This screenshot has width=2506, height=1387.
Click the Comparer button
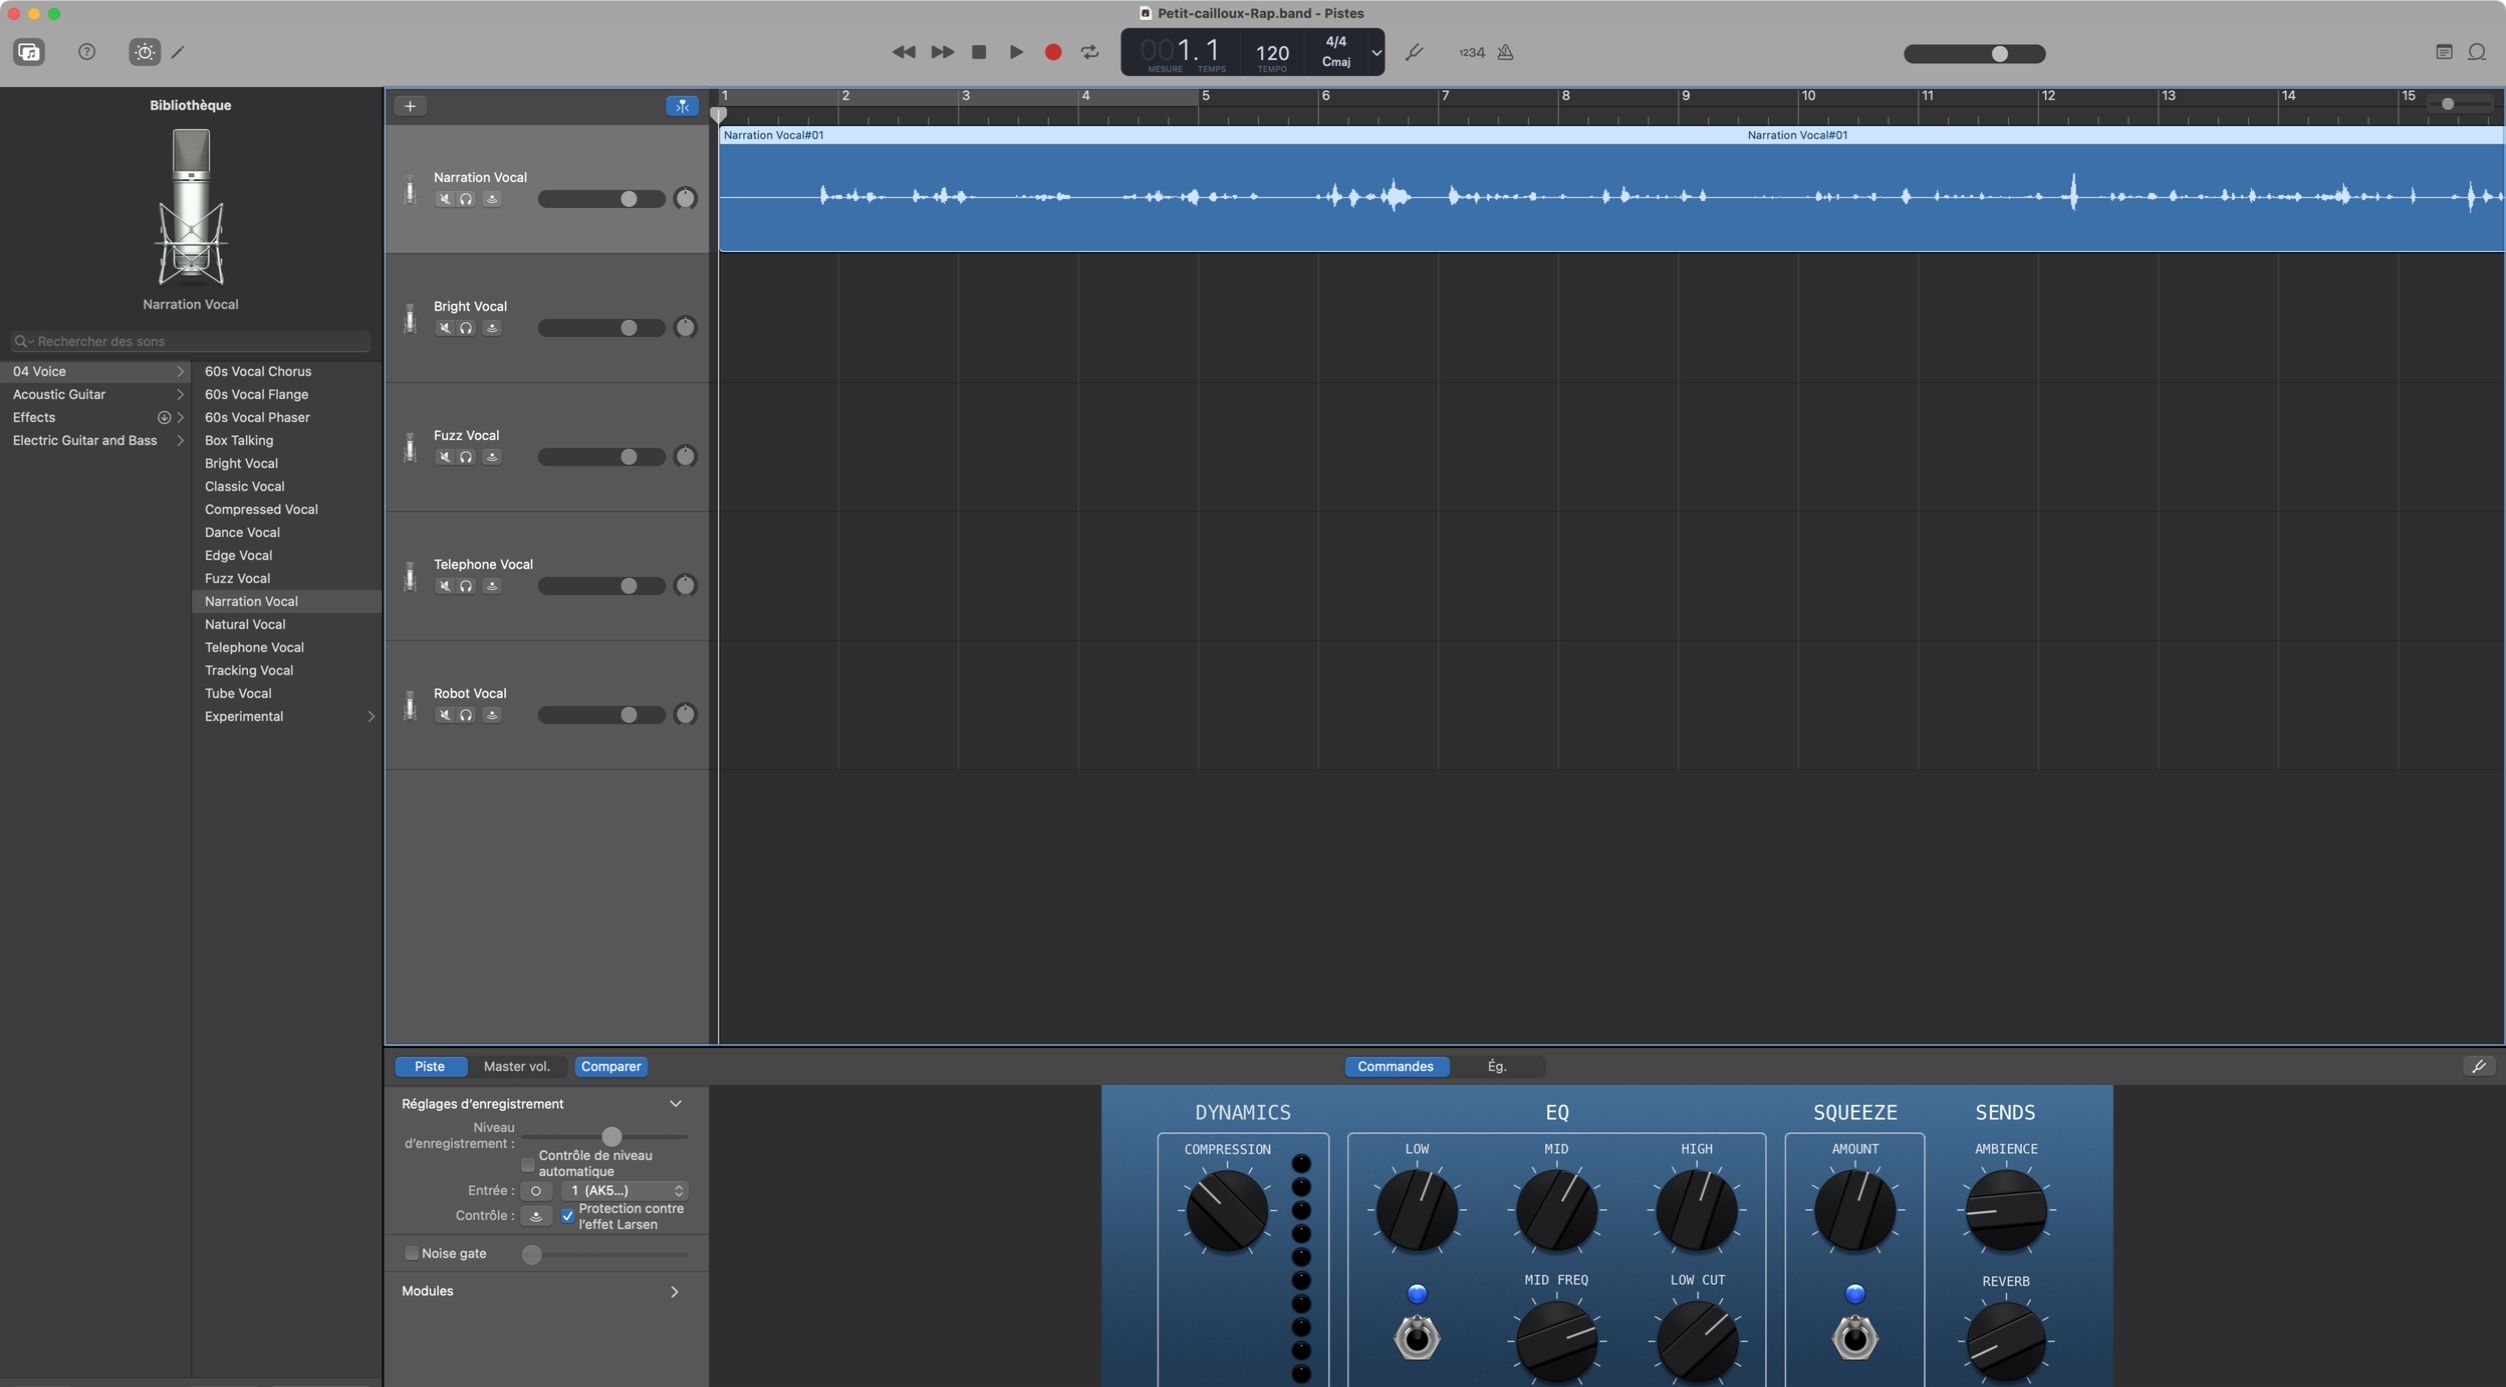tap(610, 1066)
